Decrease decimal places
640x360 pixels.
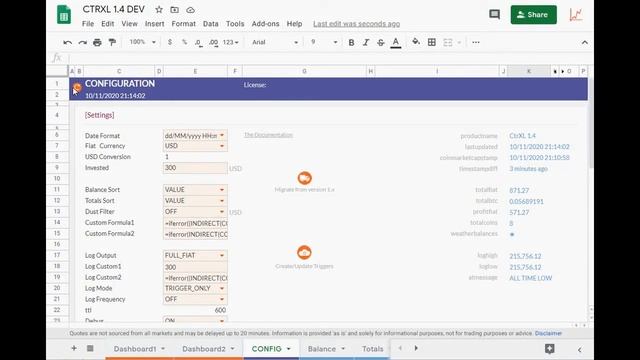point(199,42)
